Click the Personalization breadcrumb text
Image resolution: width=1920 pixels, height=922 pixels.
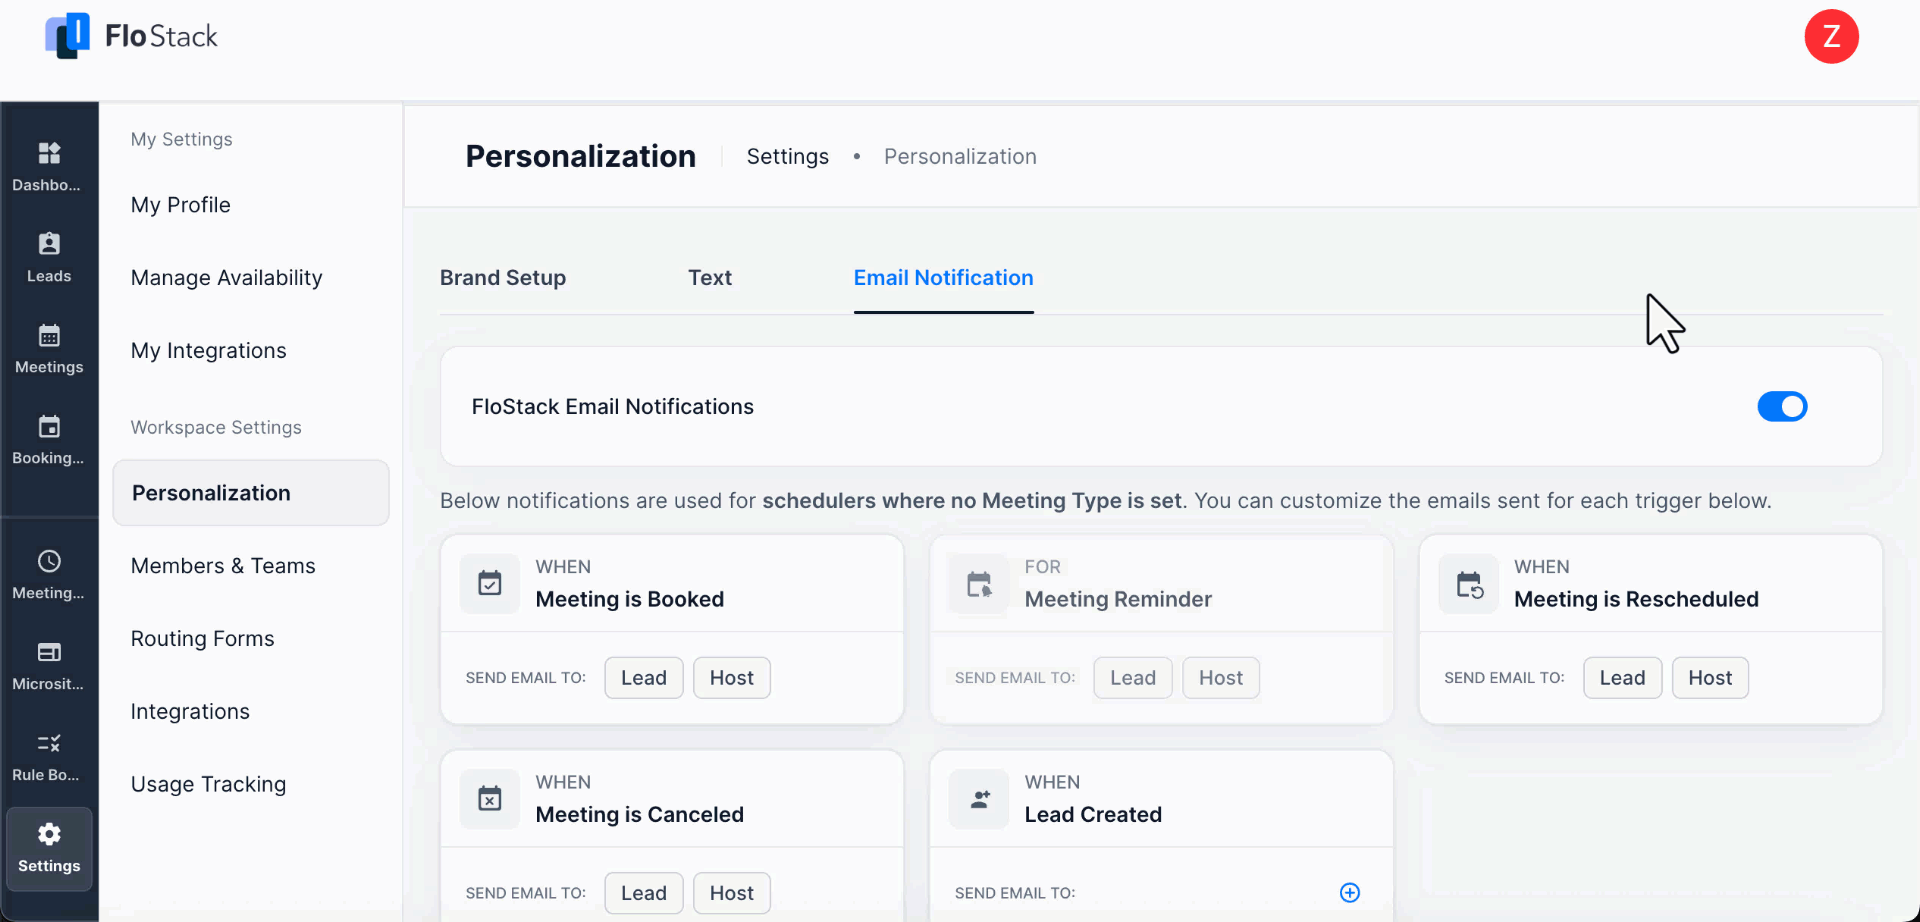click(x=960, y=157)
